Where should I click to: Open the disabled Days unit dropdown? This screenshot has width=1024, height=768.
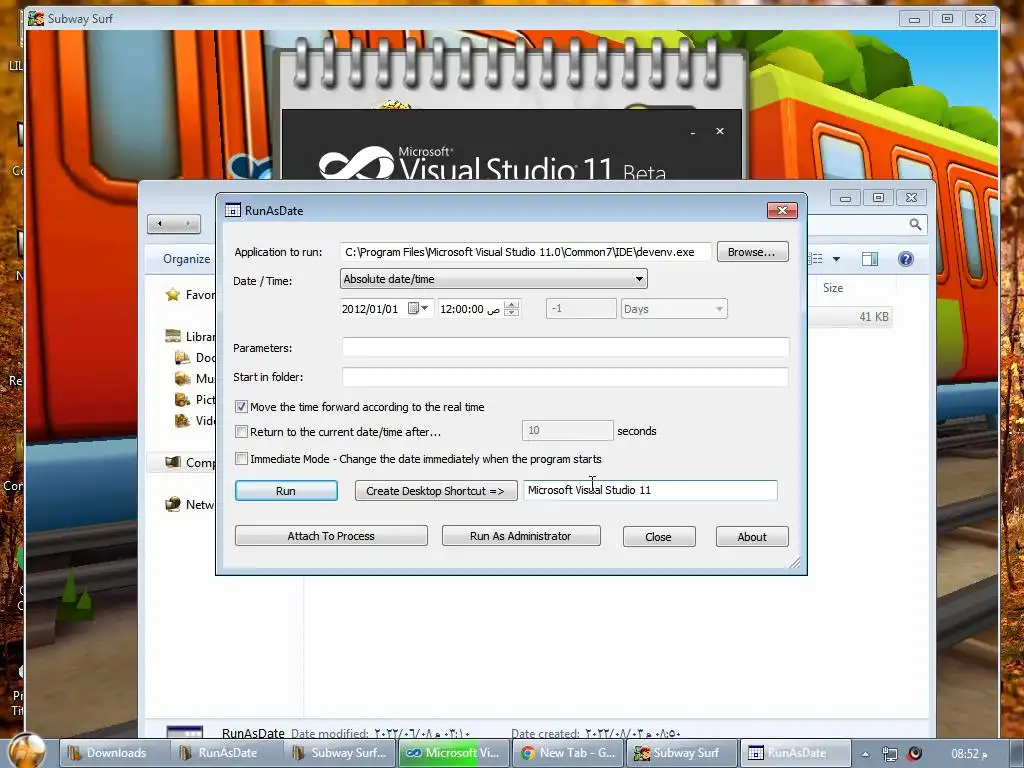(x=673, y=309)
